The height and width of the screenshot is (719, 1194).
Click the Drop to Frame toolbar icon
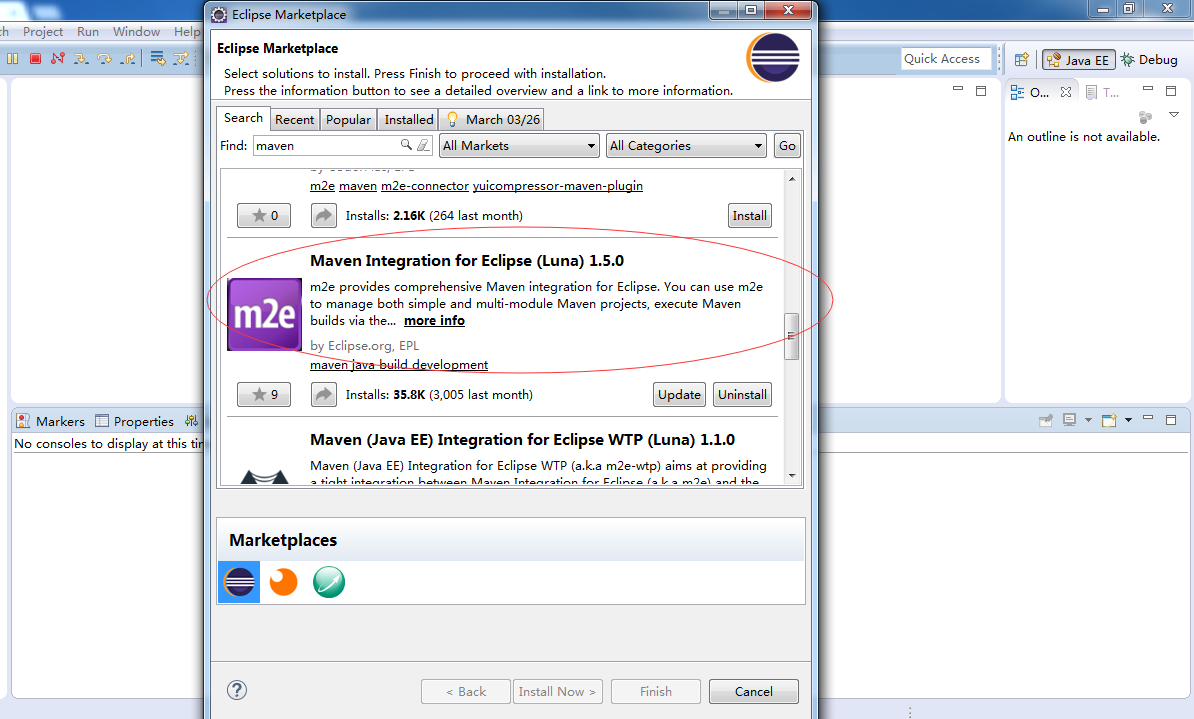coord(158,59)
